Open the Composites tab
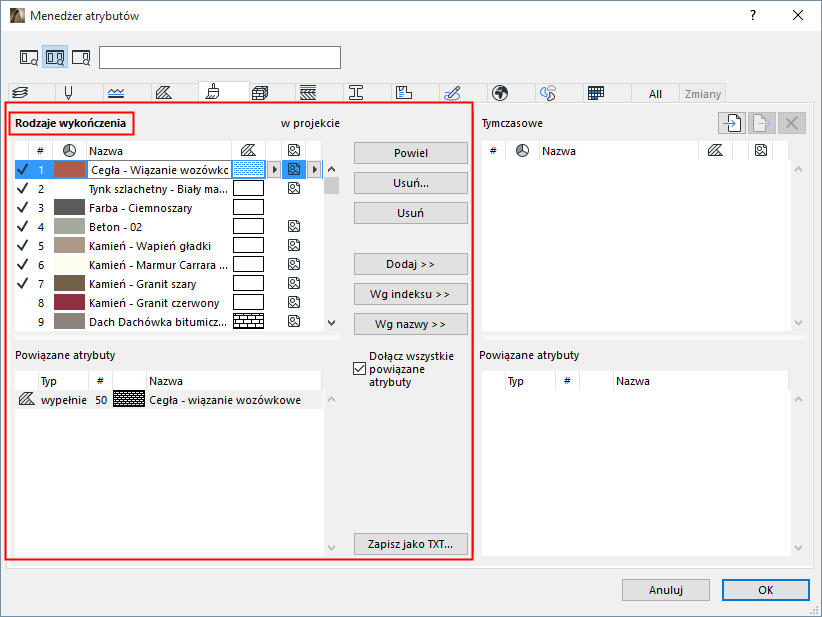The image size is (822, 617). (308, 93)
